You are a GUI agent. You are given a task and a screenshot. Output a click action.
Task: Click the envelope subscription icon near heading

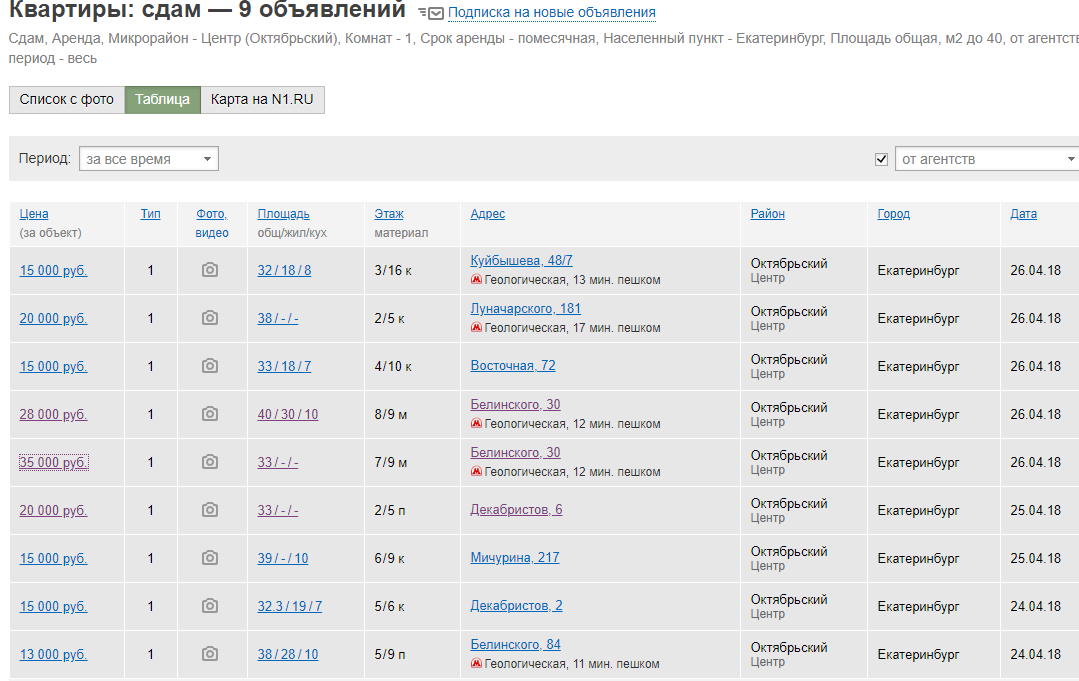tap(431, 13)
